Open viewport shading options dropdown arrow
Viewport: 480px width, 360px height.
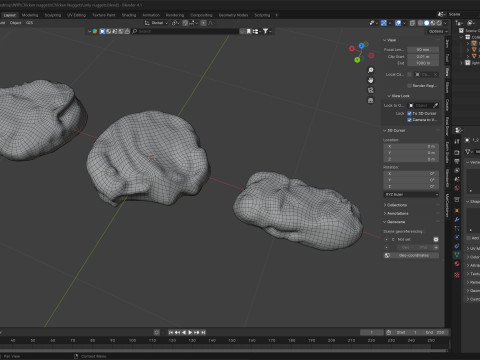pos(445,23)
